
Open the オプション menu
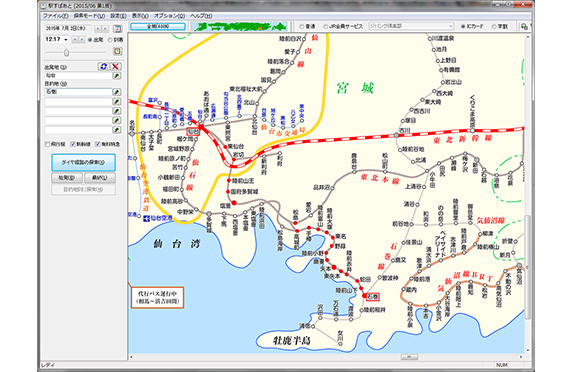tap(169, 16)
